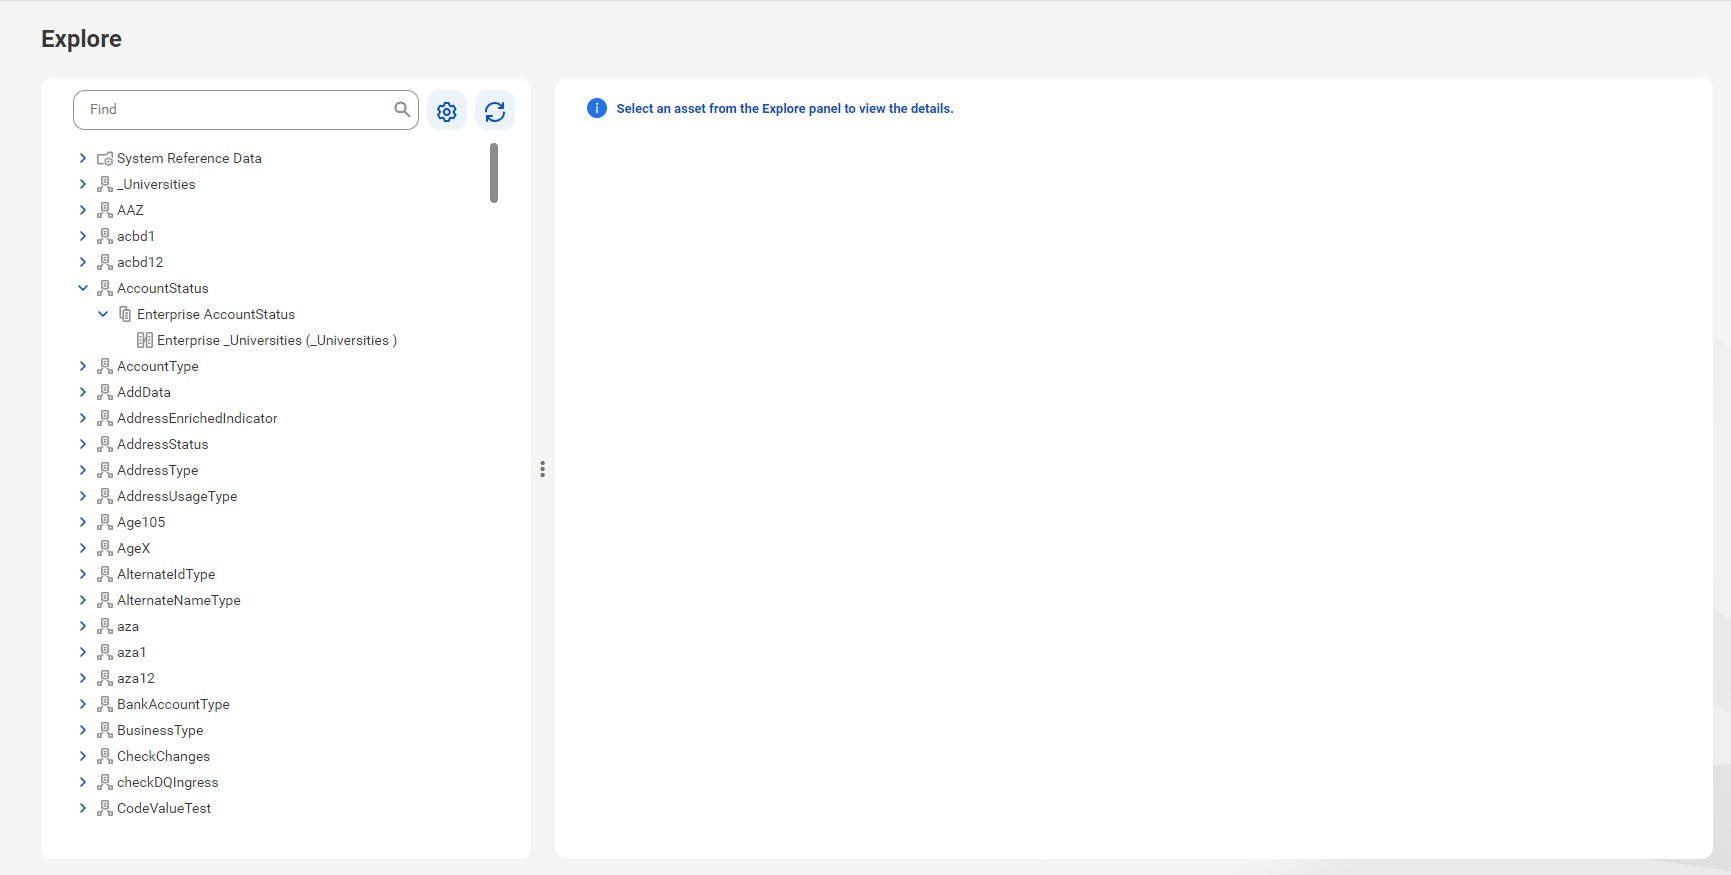1731x875 pixels.
Task: Select the aza tree item
Action: click(x=128, y=626)
